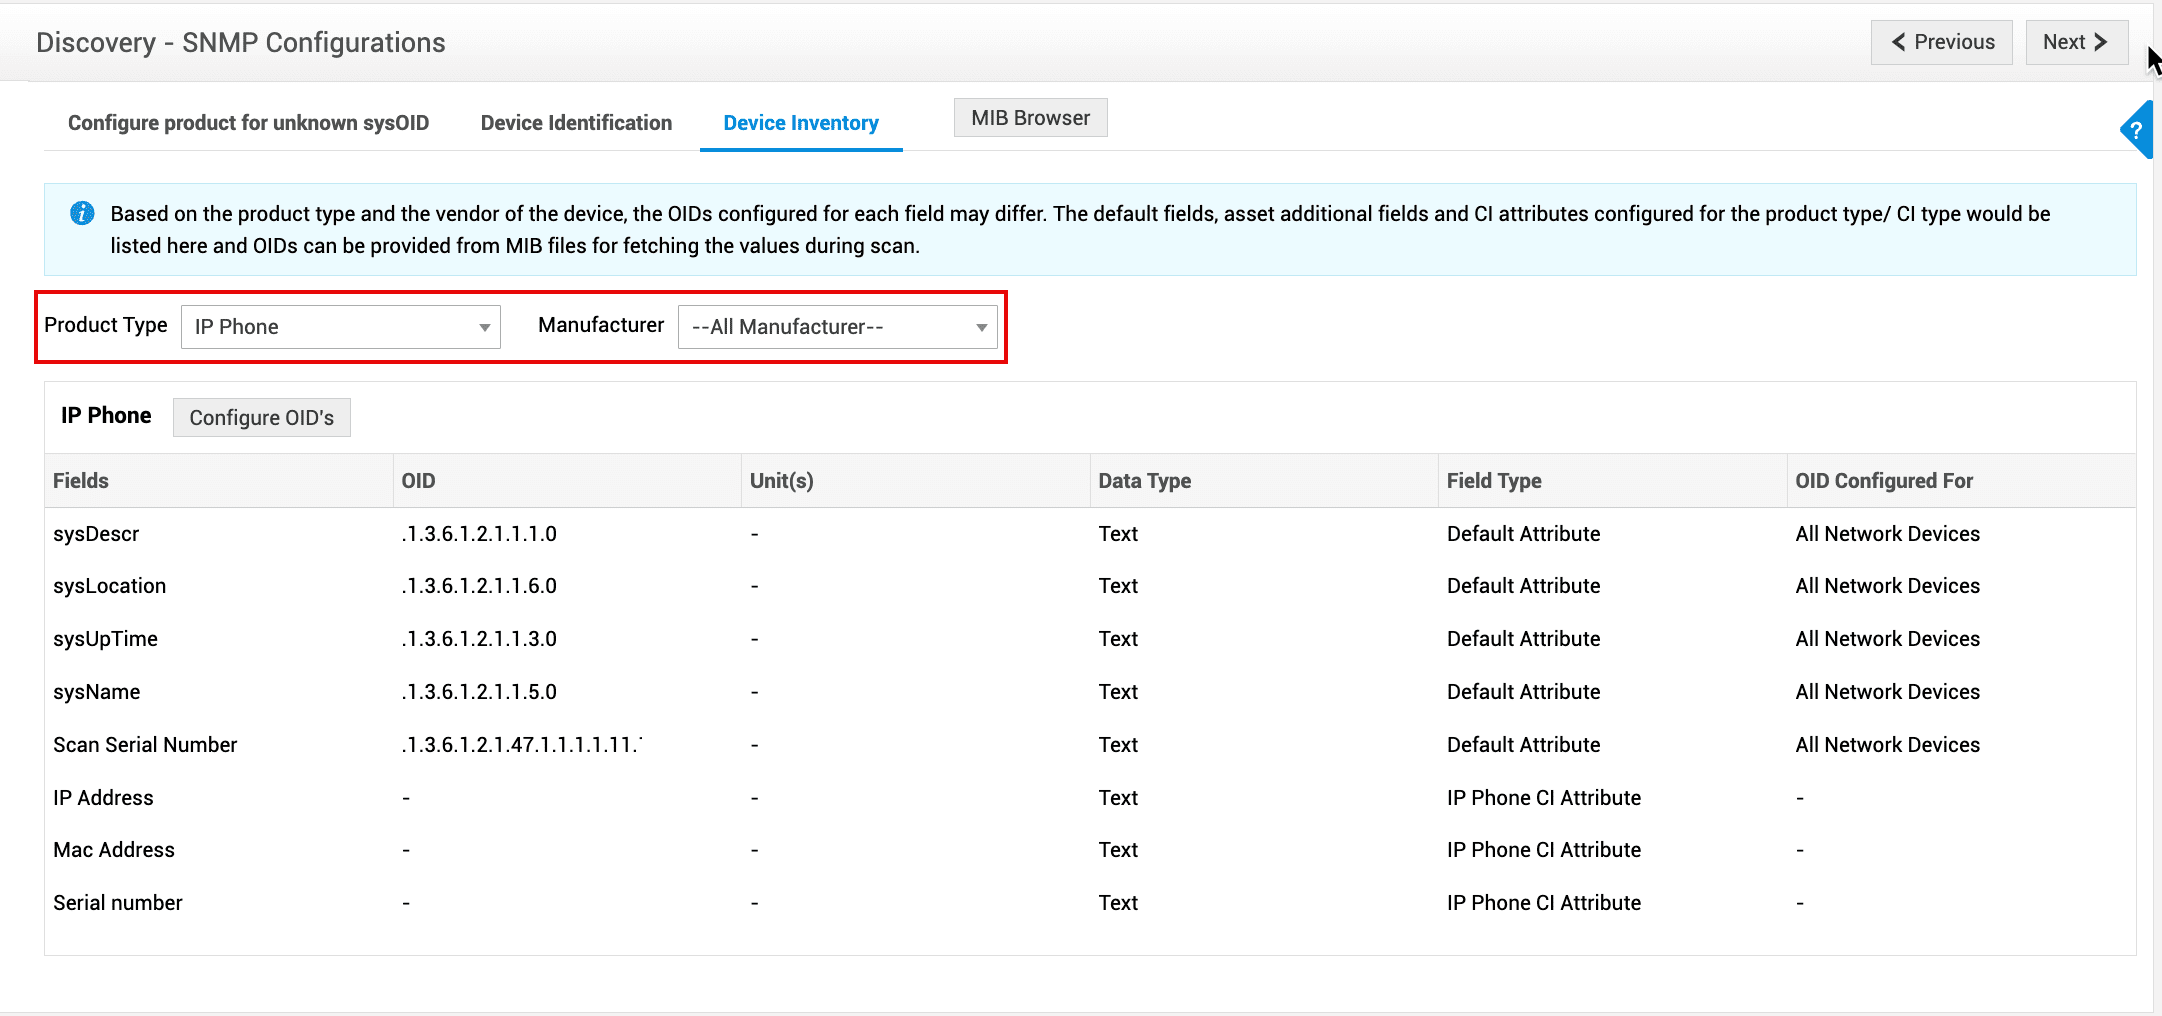Switch to Device Identification tab

click(x=576, y=123)
